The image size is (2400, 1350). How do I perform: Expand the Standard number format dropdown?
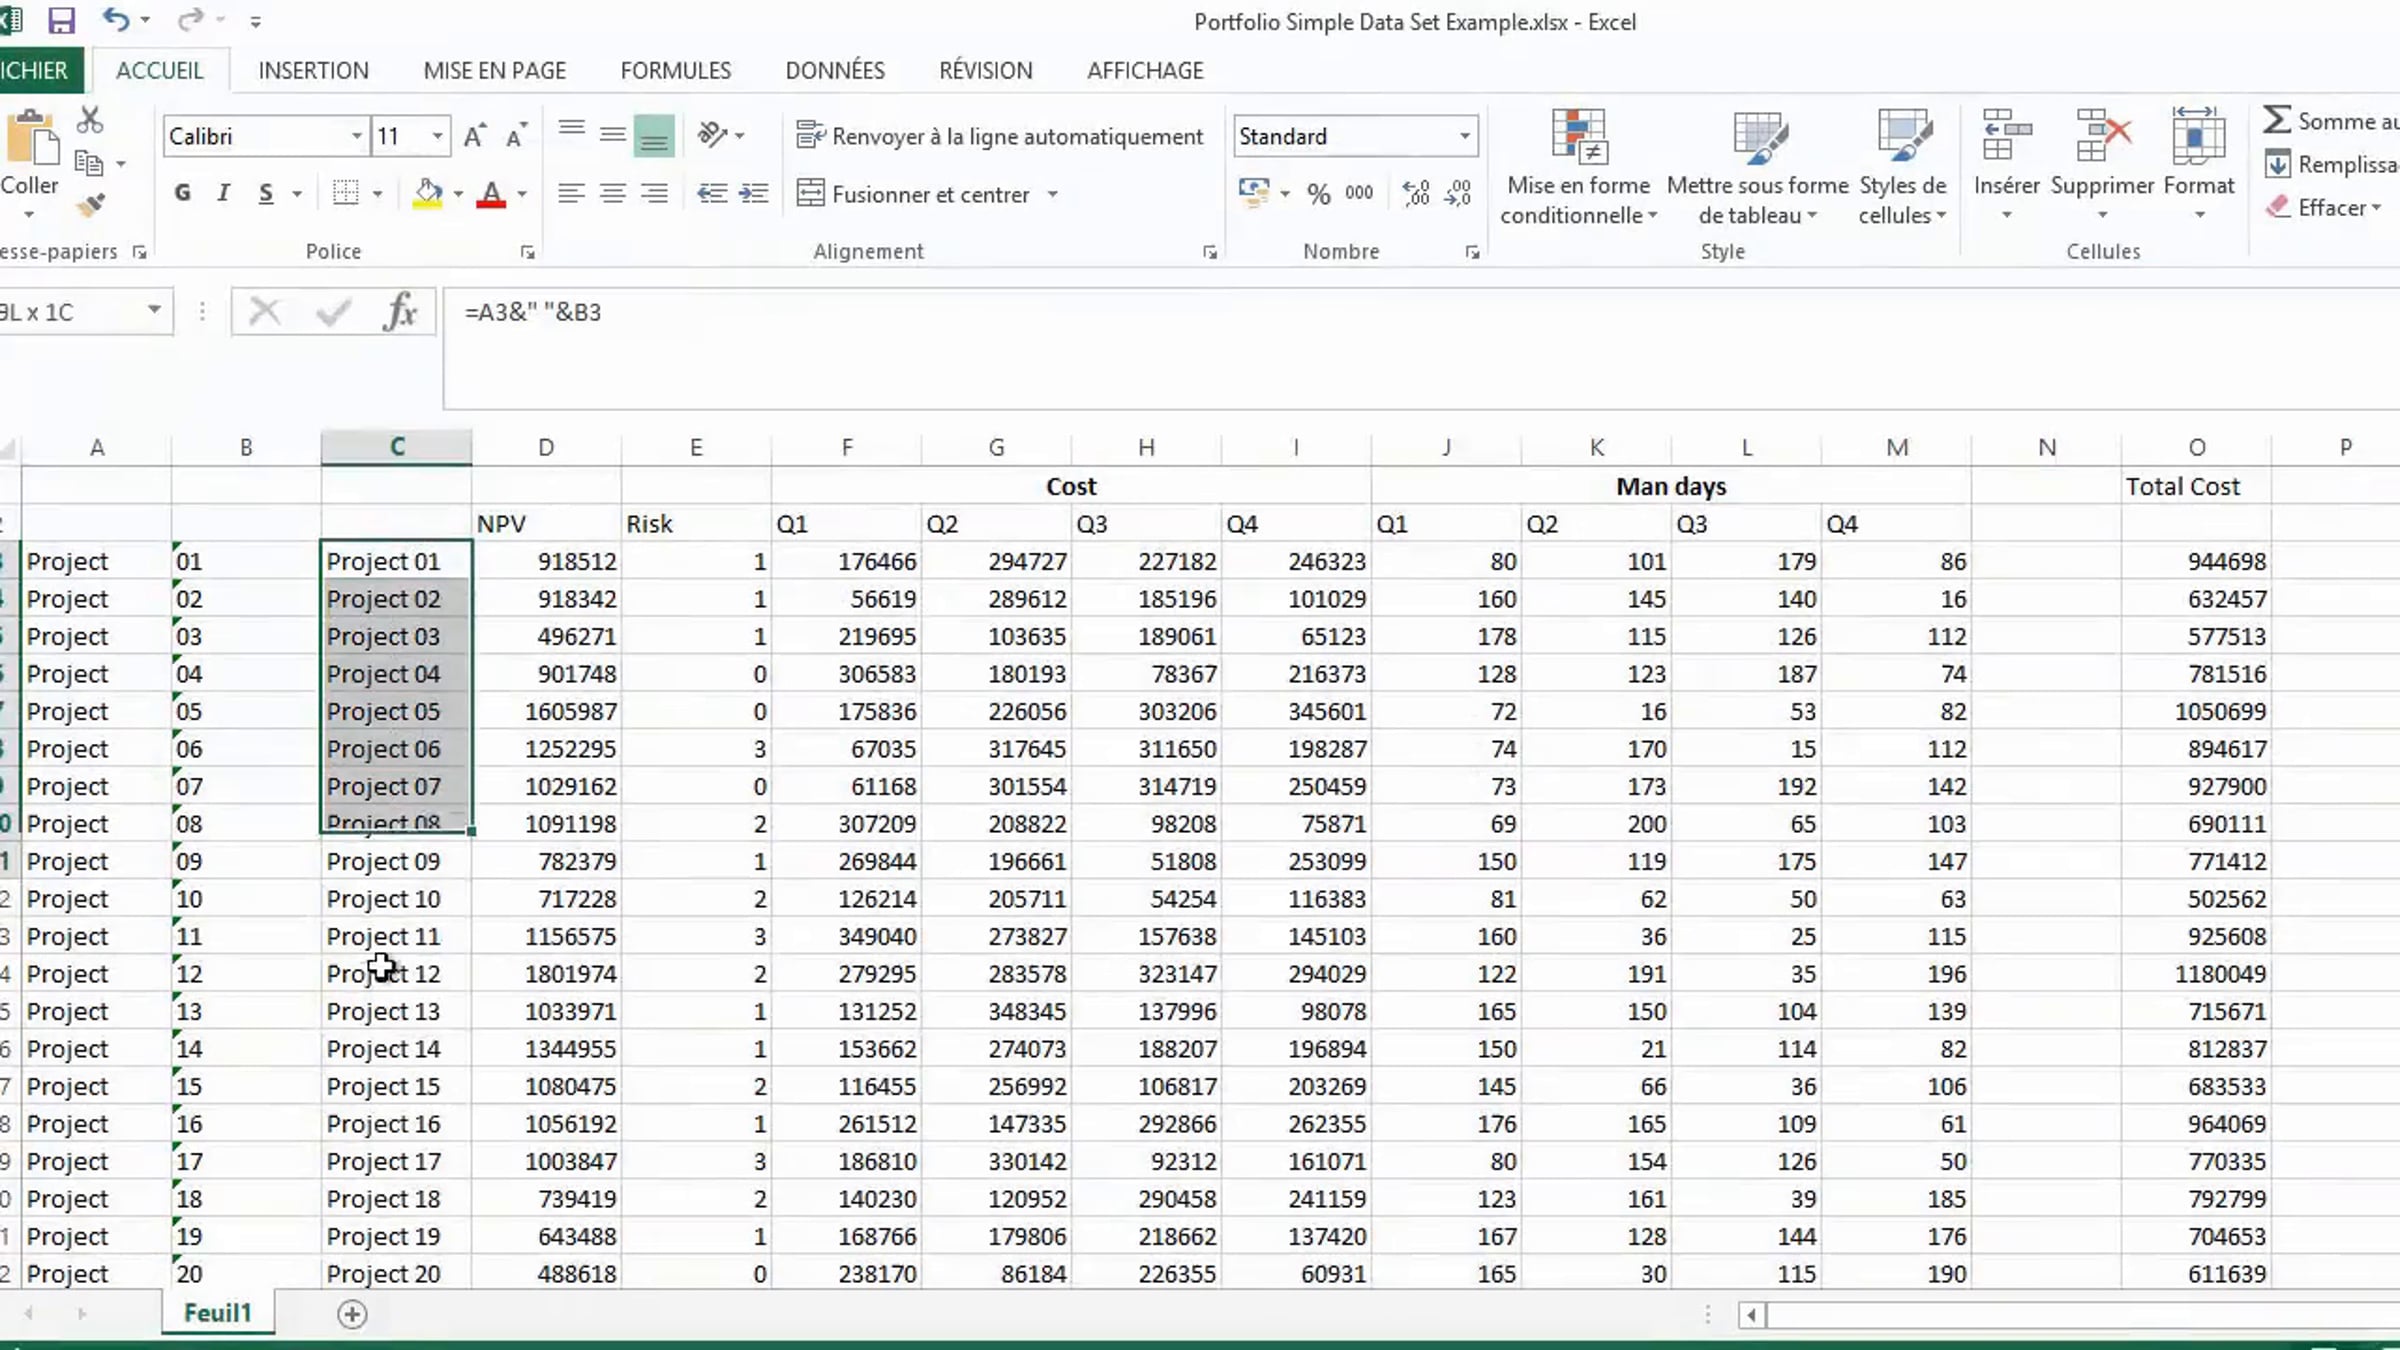(x=1464, y=136)
